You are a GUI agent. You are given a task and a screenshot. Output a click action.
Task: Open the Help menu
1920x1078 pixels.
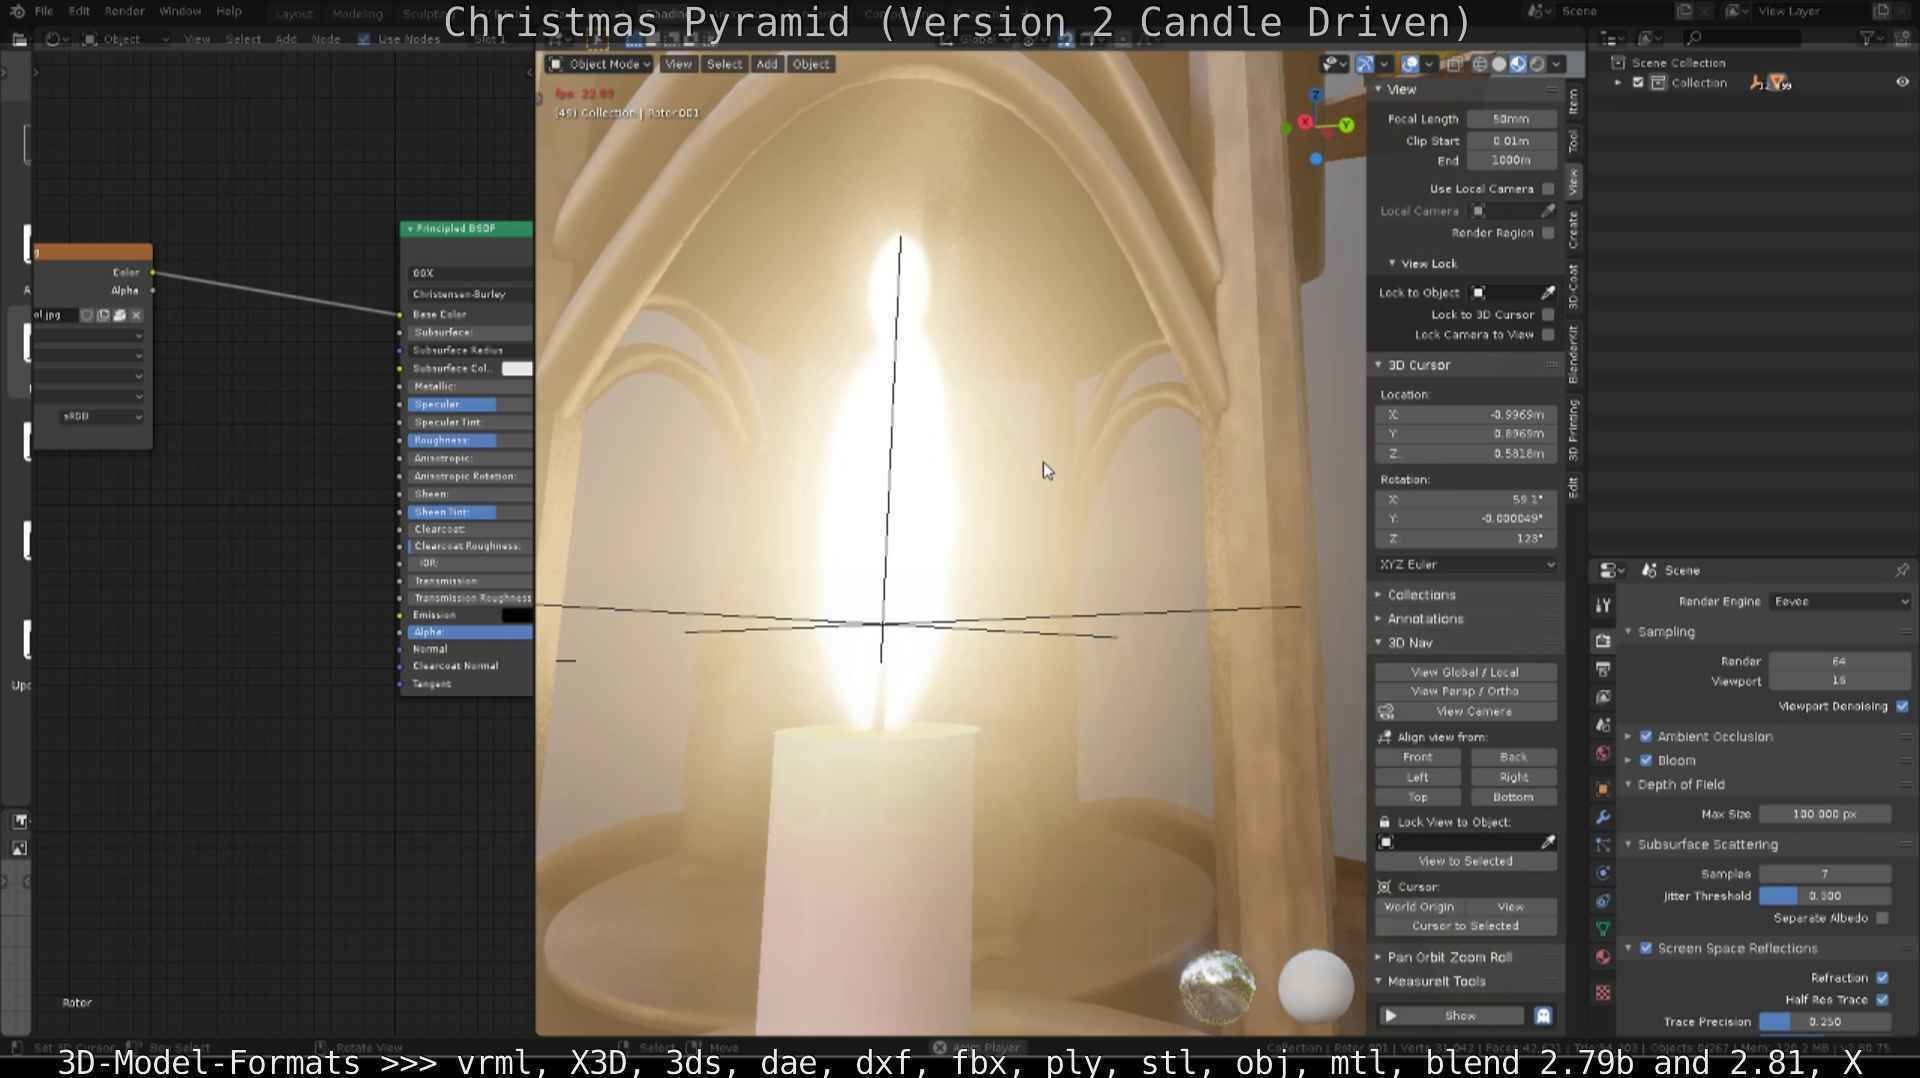click(229, 11)
